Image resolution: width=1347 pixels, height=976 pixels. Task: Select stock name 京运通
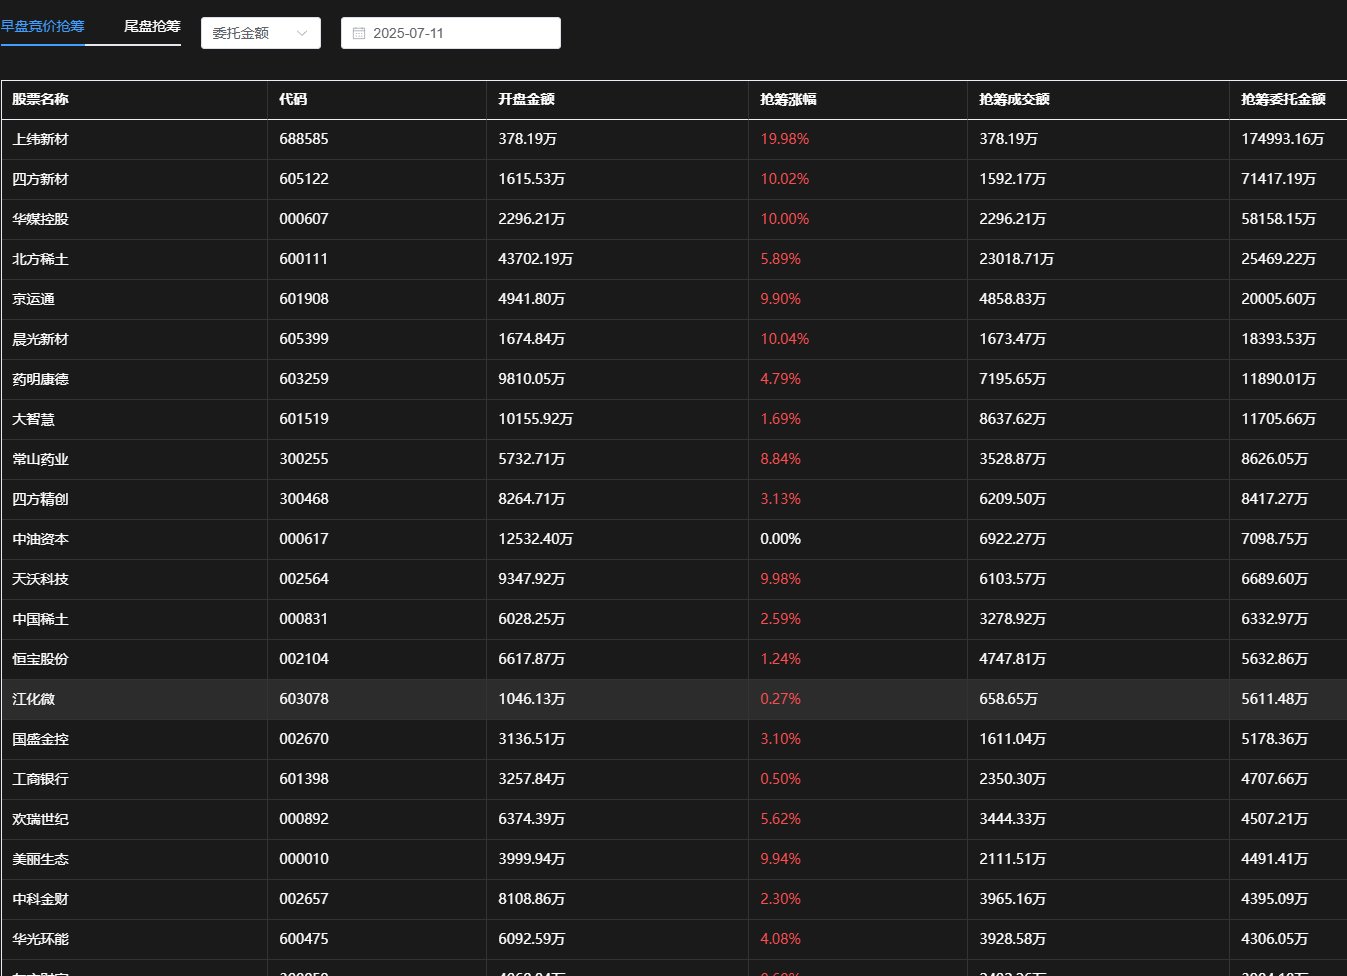34,299
